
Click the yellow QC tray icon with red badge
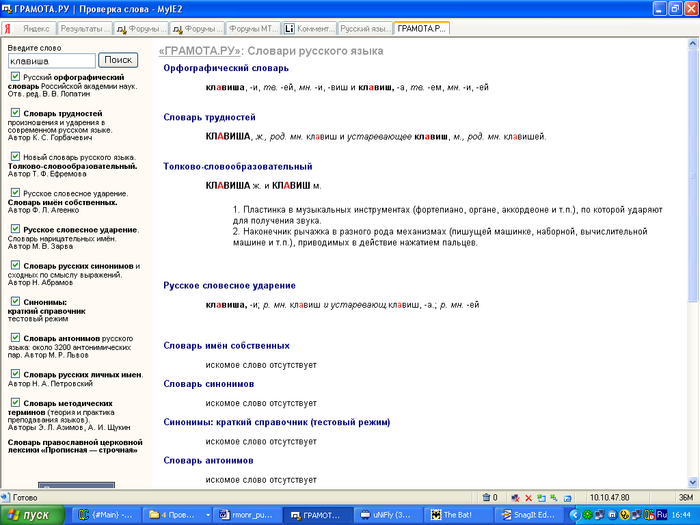[649, 515]
